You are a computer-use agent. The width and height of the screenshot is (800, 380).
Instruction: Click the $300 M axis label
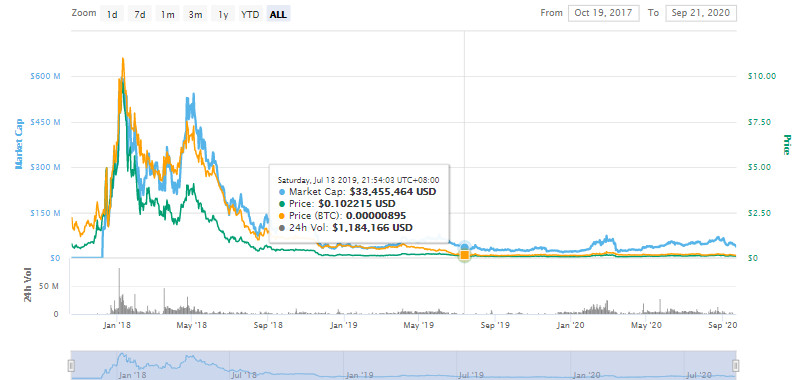45,167
